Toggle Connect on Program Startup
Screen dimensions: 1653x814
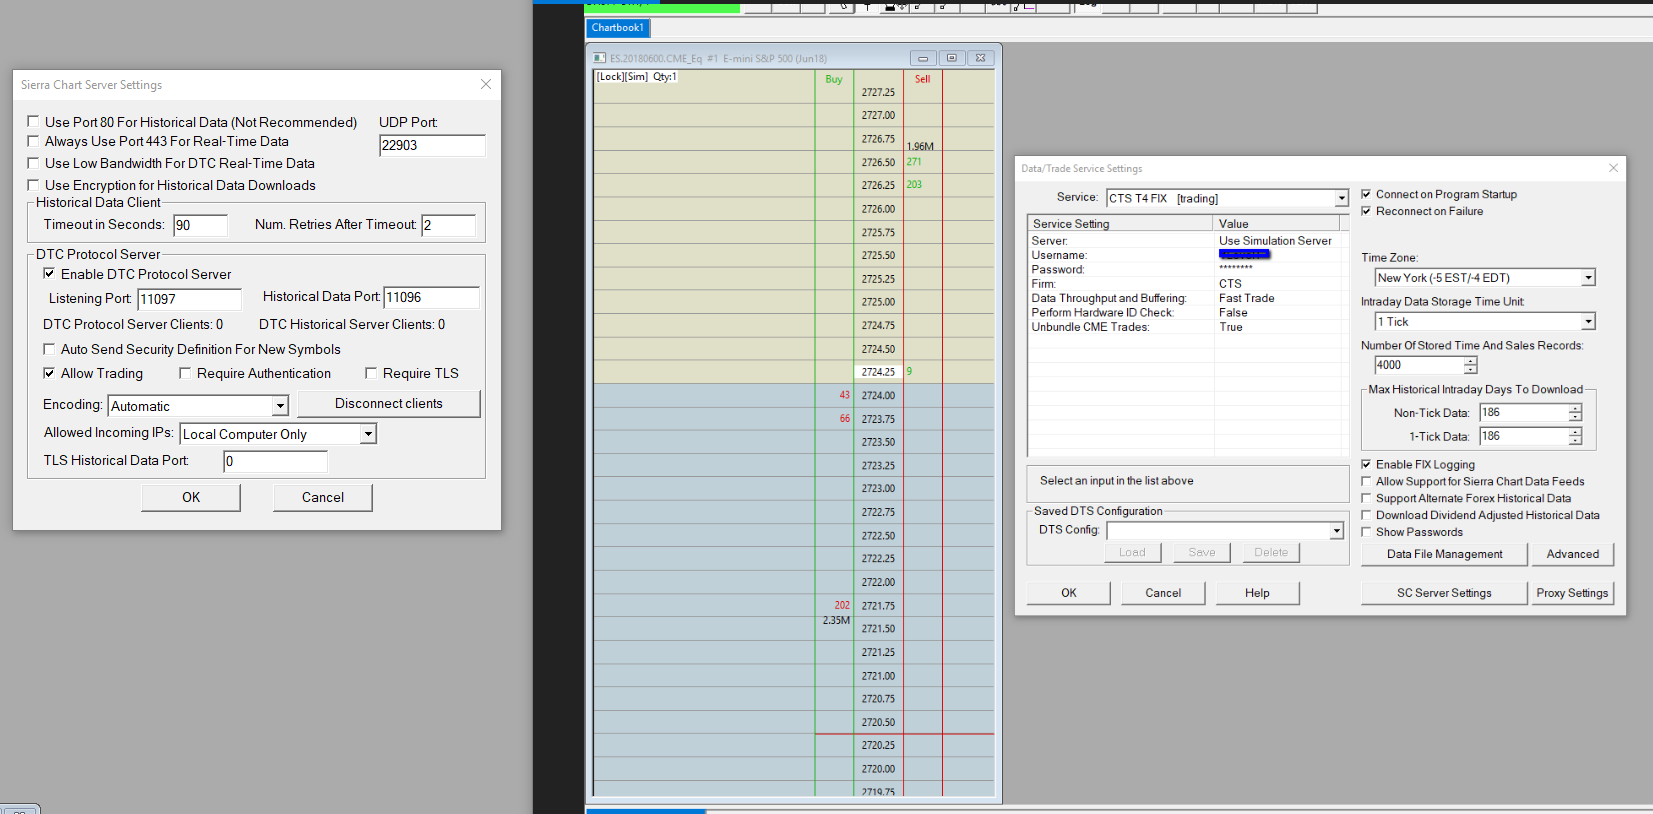1366,194
